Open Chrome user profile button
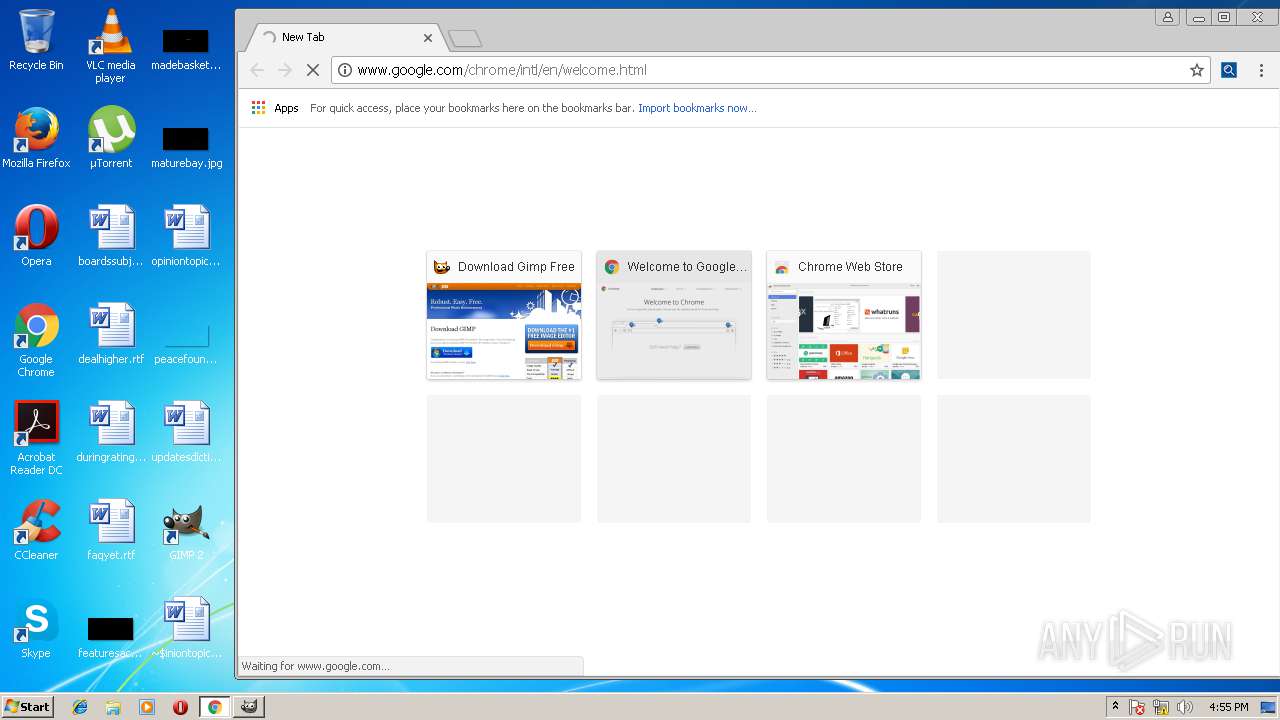Viewport: 1280px width, 720px height. pyautogui.click(x=1167, y=17)
